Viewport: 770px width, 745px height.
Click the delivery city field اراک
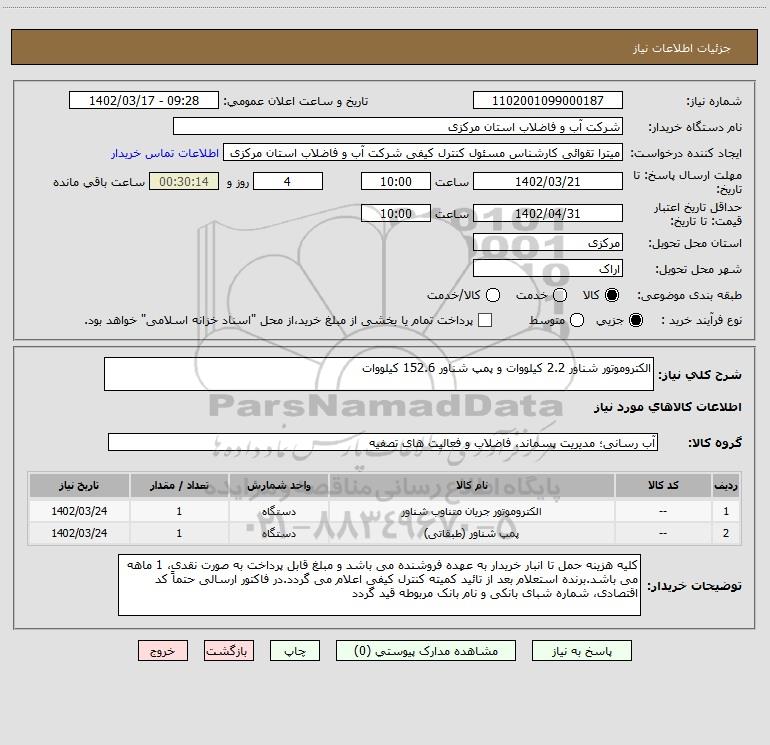point(548,268)
